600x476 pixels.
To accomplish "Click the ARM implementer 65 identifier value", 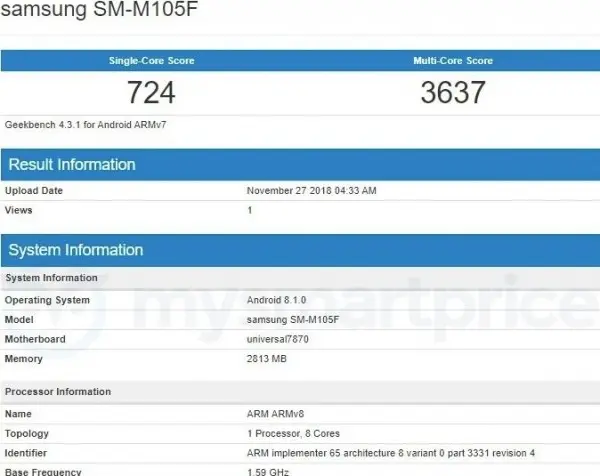I will click(x=391, y=453).
